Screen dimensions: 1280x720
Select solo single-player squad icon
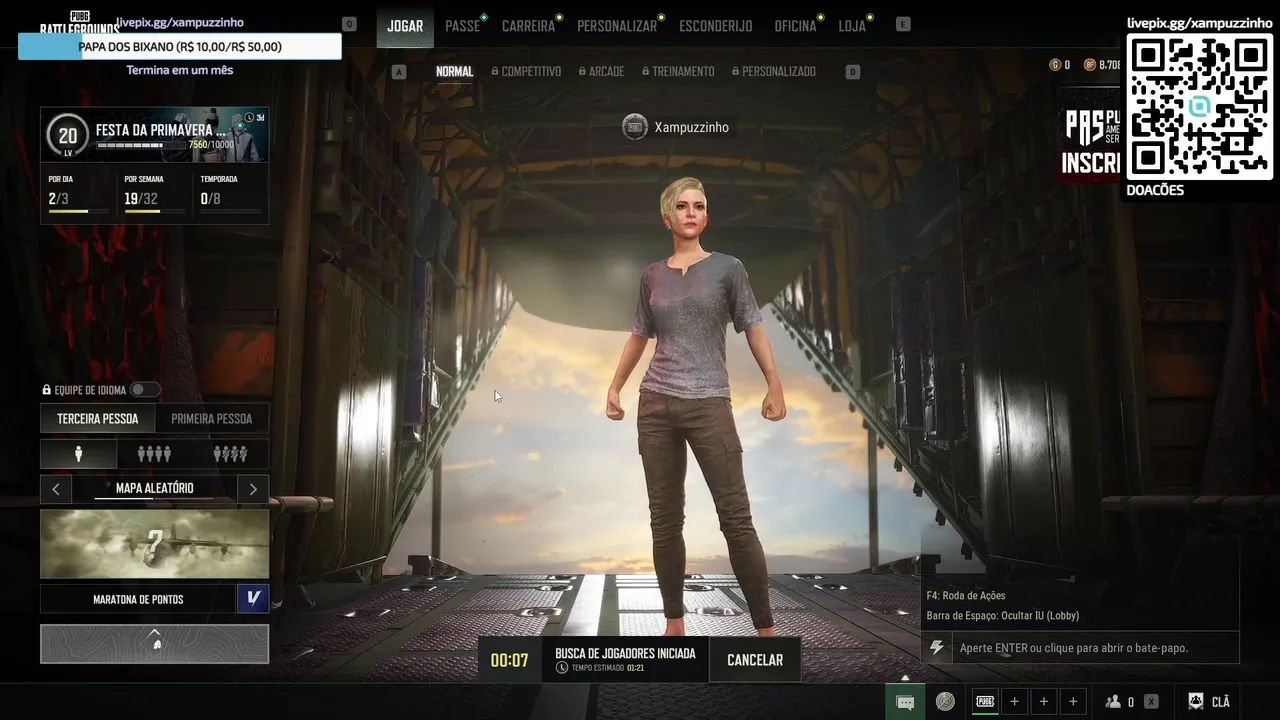78,454
